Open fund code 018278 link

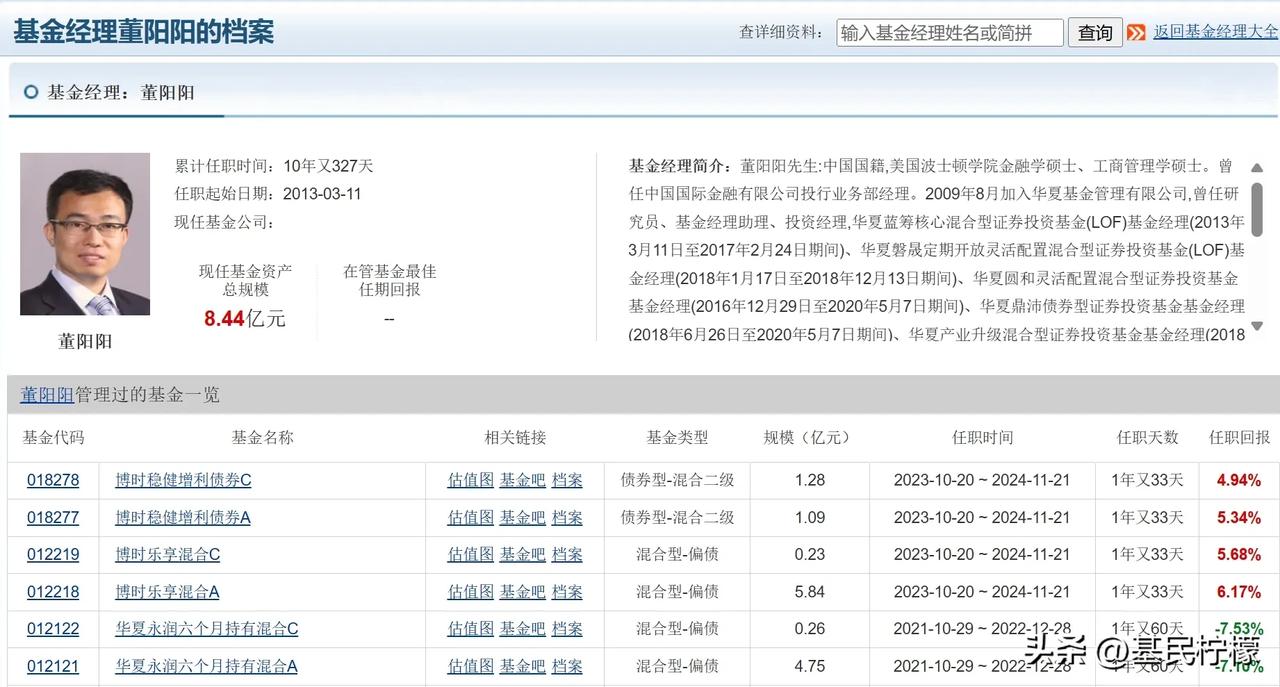point(53,480)
